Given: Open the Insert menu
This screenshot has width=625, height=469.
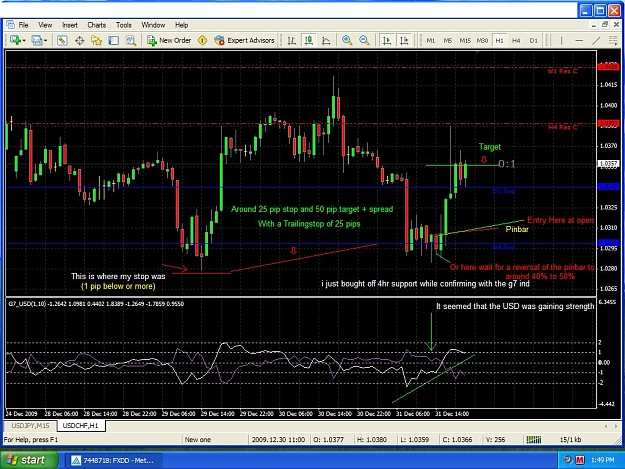Looking at the screenshot, I should (70, 25).
